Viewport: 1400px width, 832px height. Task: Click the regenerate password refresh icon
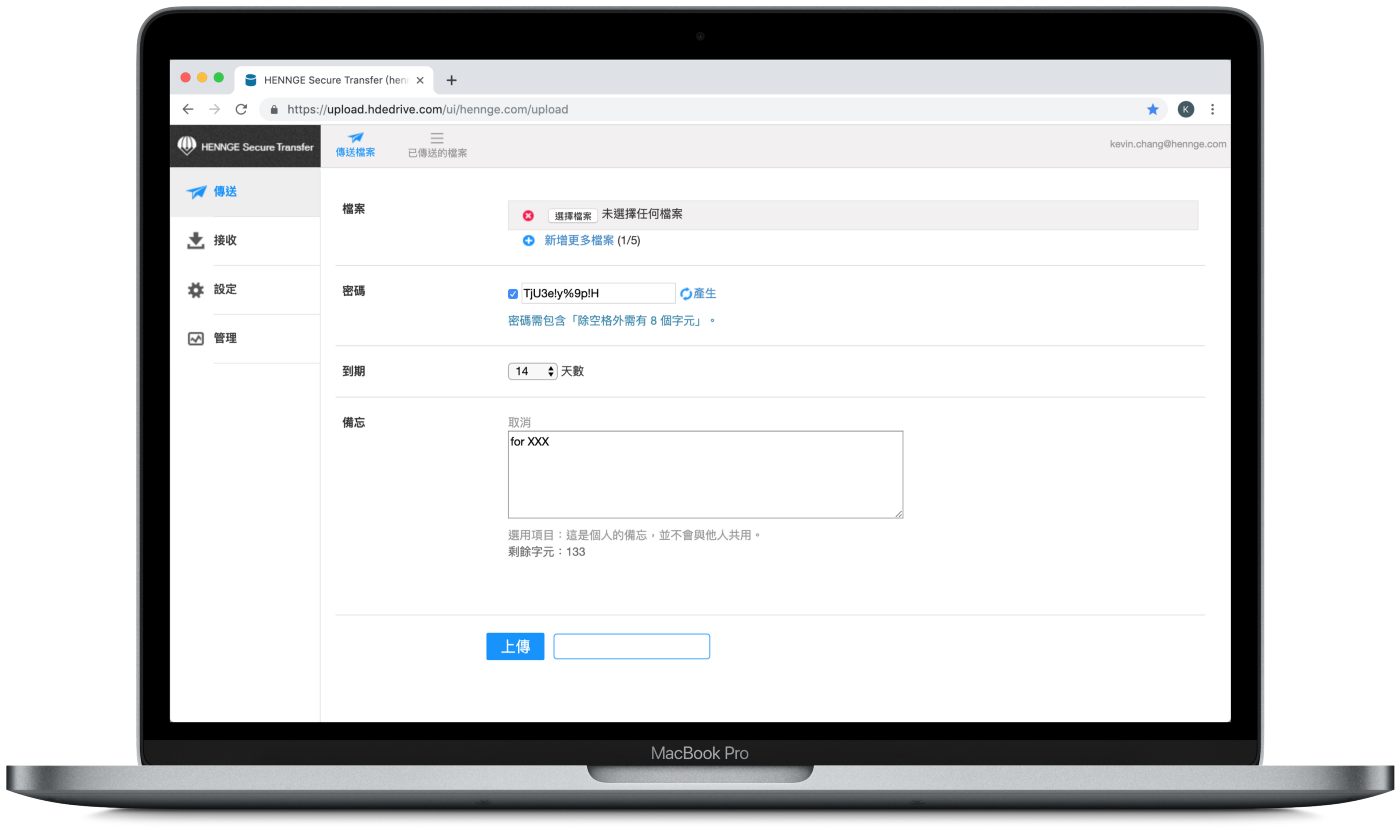pyautogui.click(x=686, y=294)
